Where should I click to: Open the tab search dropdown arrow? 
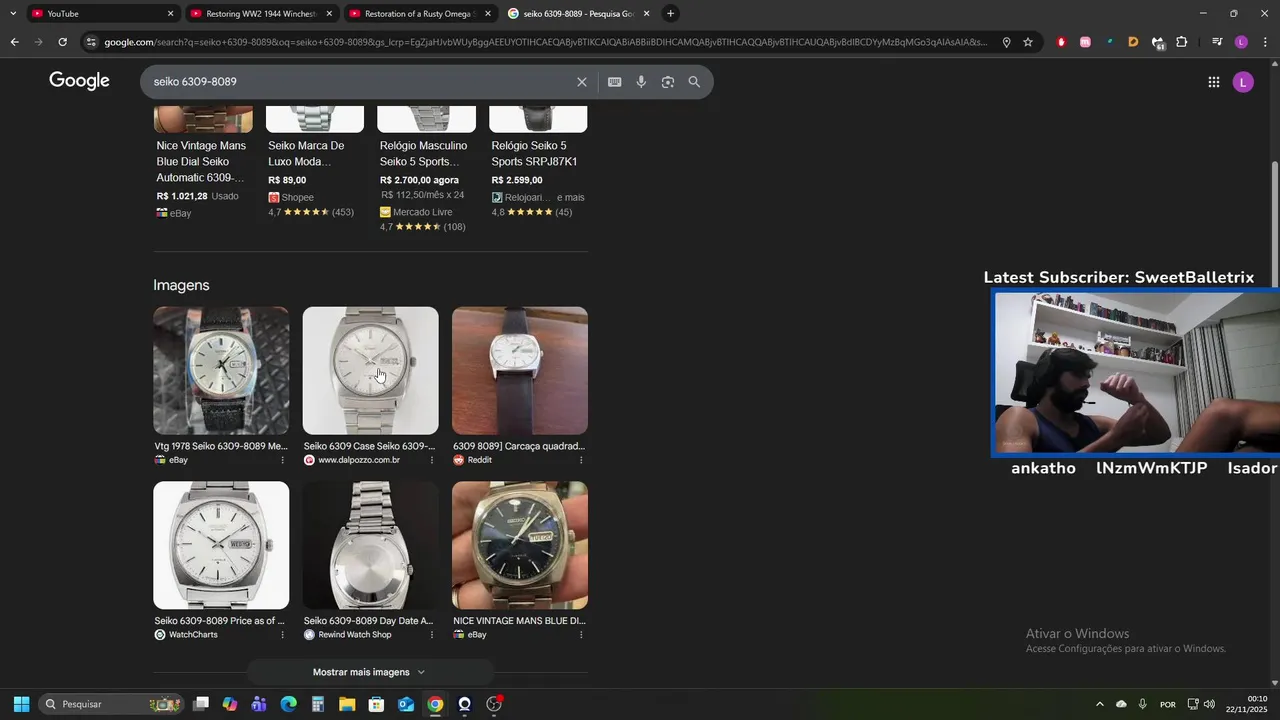(13, 13)
